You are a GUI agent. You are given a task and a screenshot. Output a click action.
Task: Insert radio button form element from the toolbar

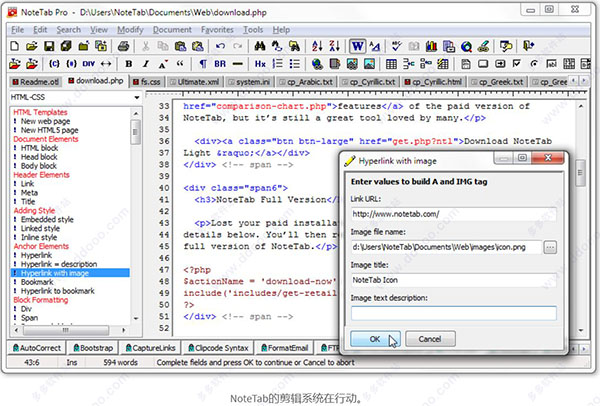pyautogui.click(x=534, y=64)
